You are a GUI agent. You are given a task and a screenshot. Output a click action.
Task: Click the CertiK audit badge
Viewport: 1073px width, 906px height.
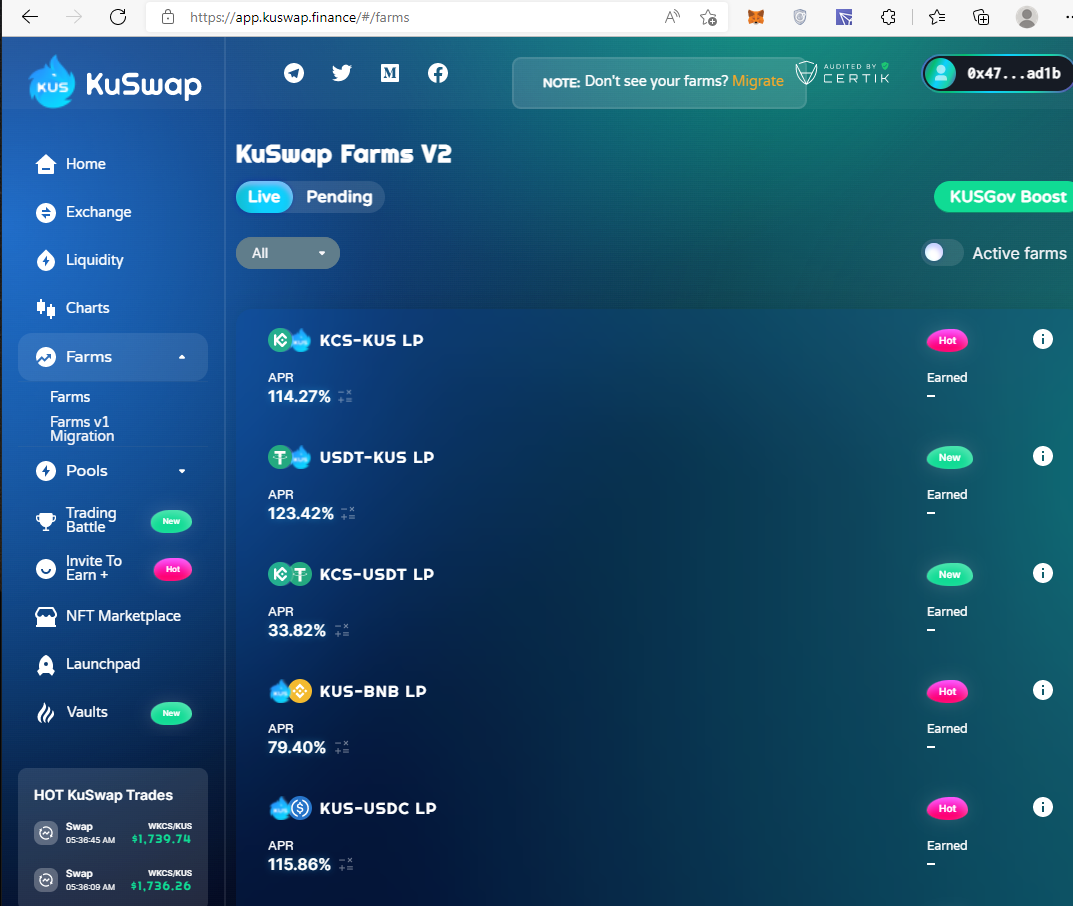pyautogui.click(x=842, y=73)
